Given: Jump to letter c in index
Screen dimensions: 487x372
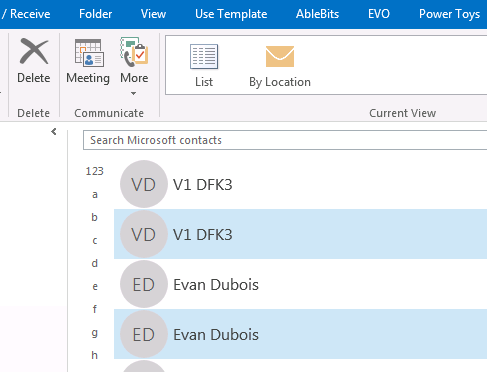Looking at the screenshot, I should click(x=95, y=240).
